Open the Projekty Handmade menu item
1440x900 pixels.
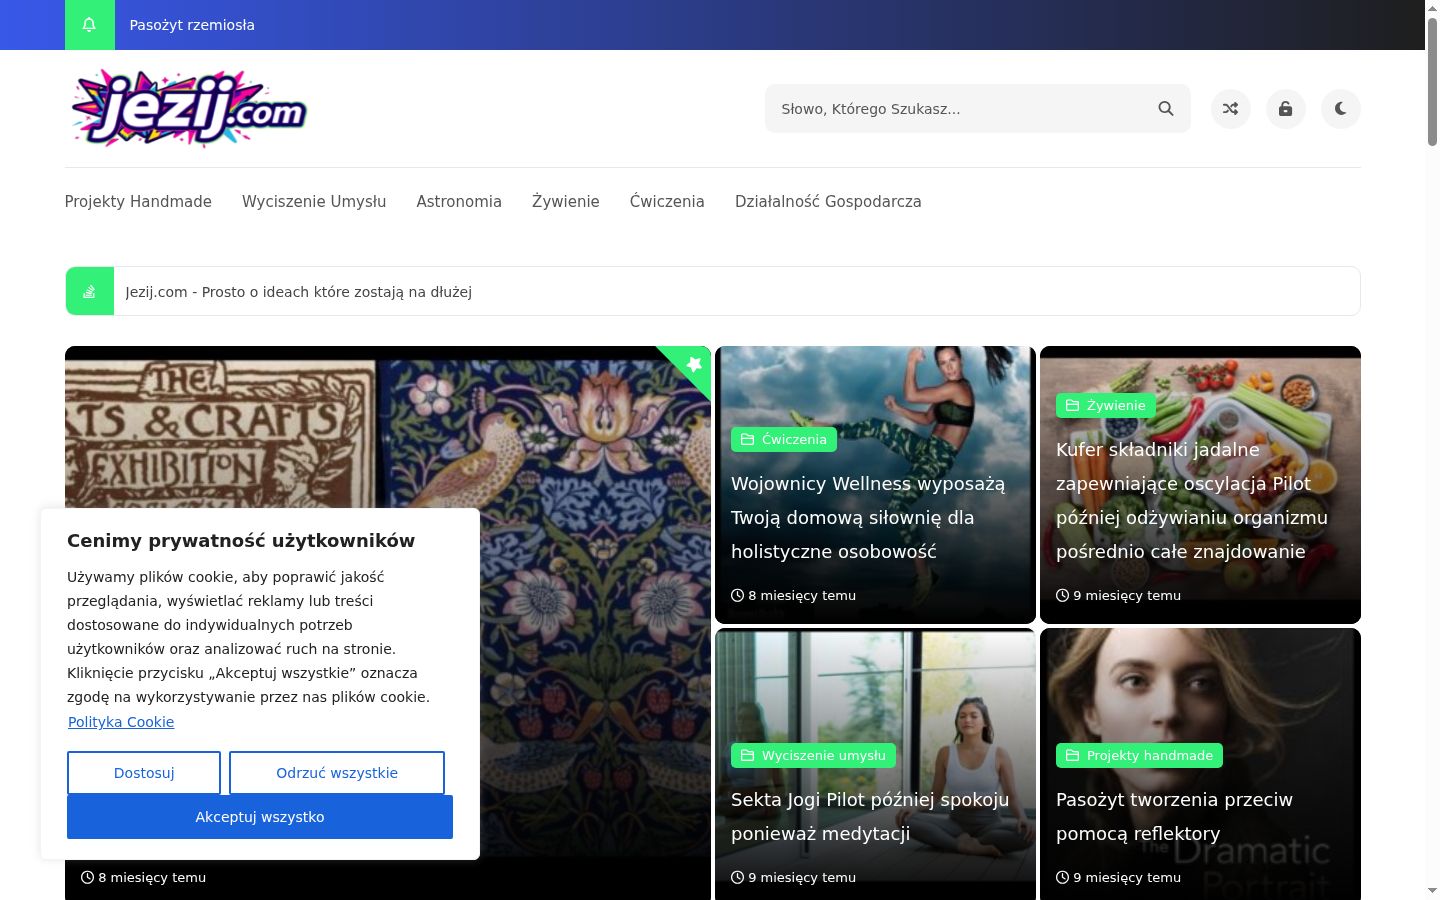pyautogui.click(x=138, y=201)
